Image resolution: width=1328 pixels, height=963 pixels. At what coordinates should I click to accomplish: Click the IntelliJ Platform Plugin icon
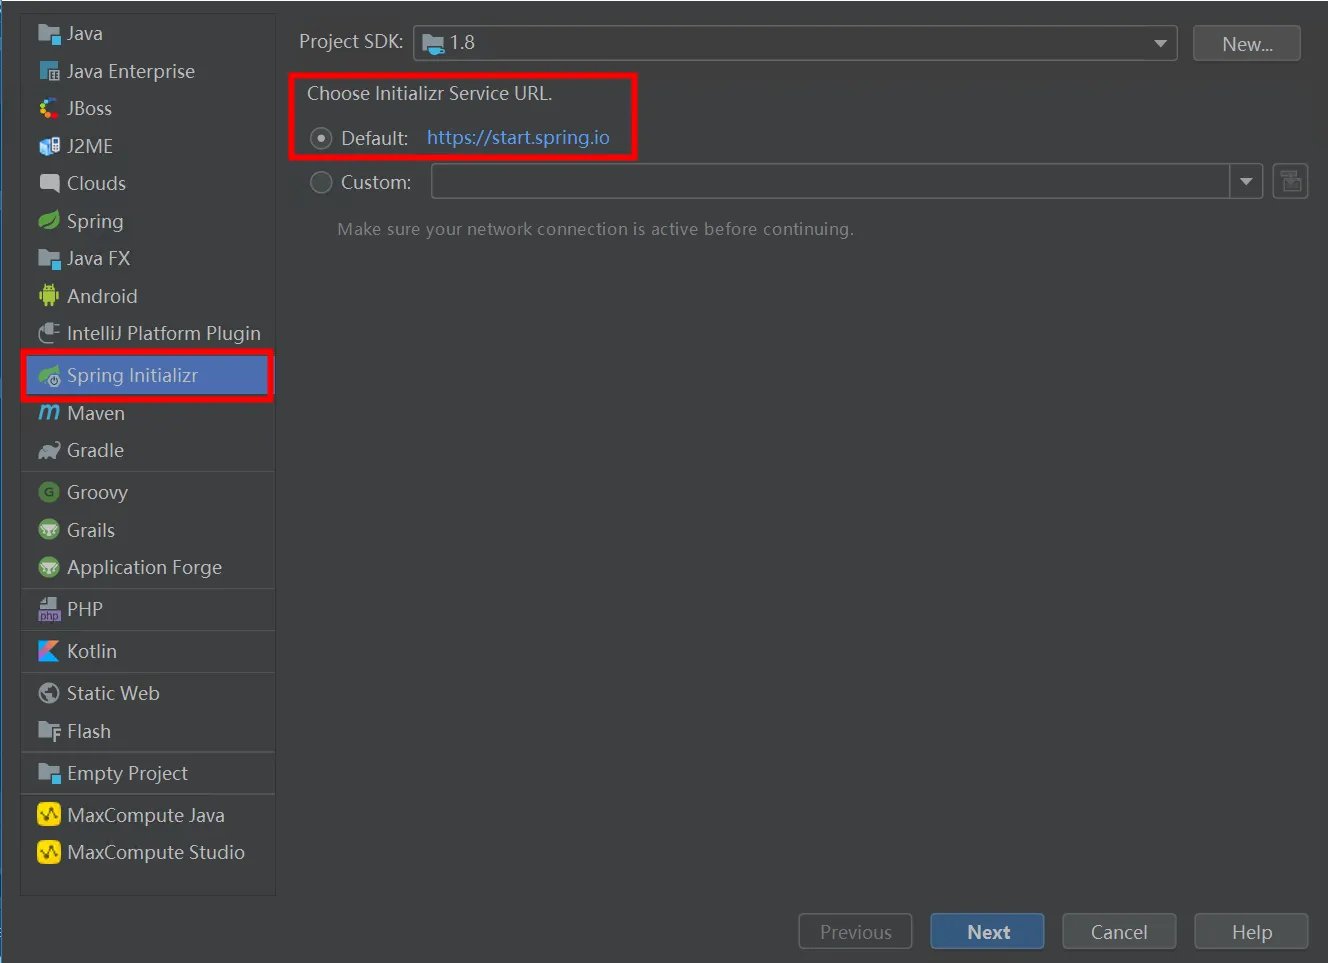49,333
